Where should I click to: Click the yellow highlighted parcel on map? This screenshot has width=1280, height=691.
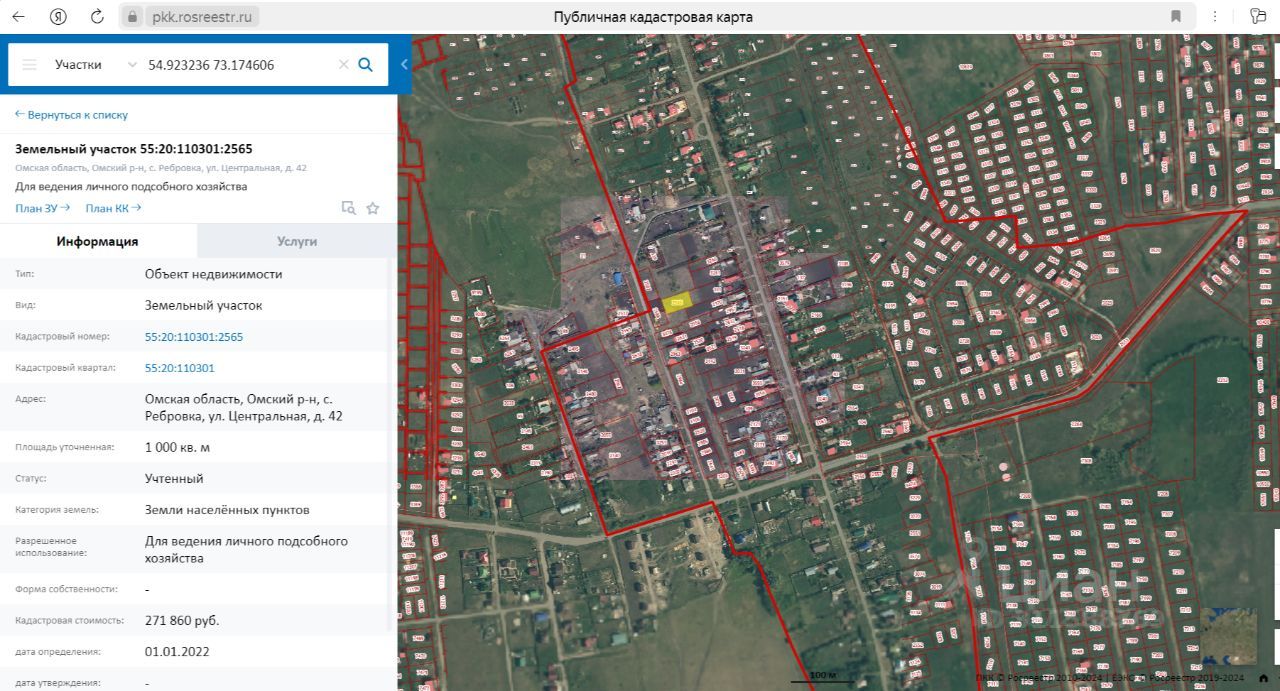pos(677,303)
